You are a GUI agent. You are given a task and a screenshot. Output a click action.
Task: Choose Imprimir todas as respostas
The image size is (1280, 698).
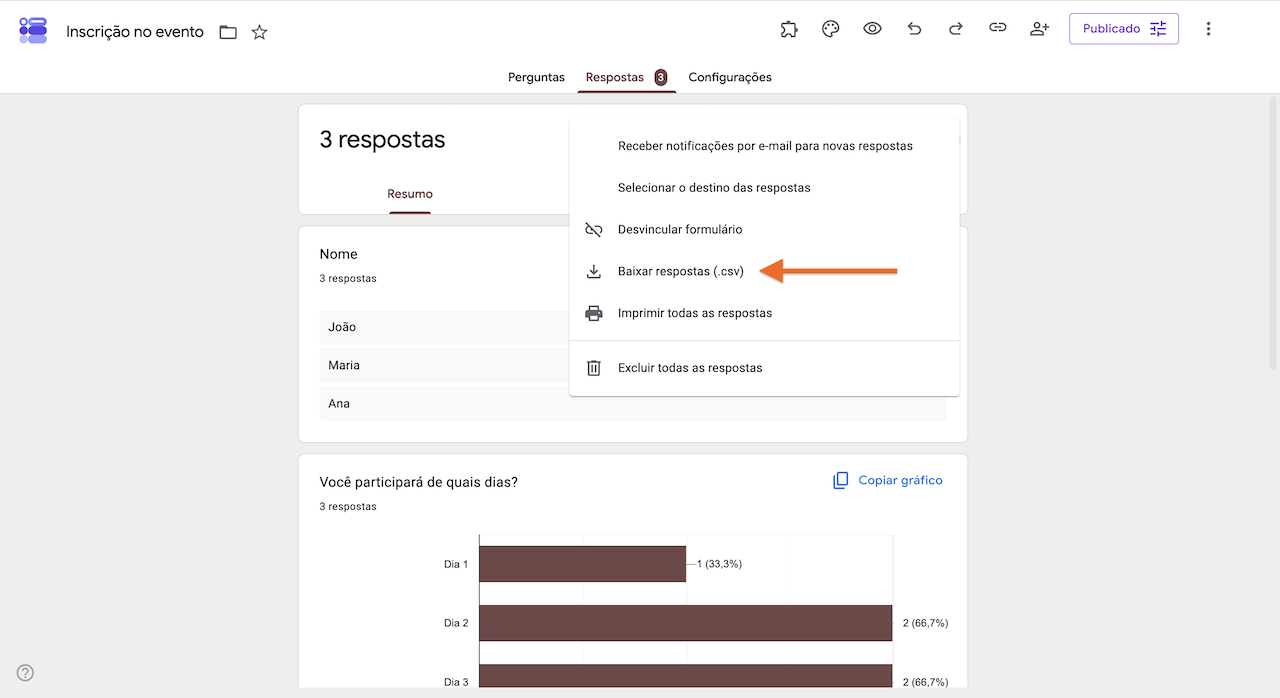pyautogui.click(x=764, y=313)
